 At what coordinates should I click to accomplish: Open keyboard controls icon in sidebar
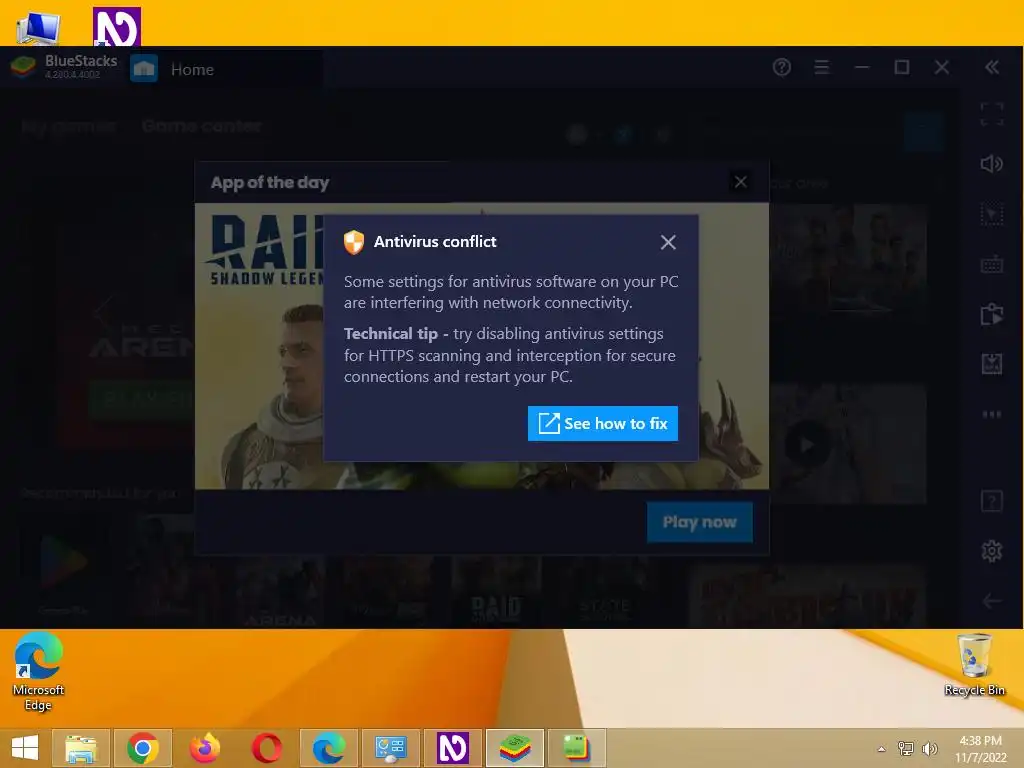click(x=991, y=264)
